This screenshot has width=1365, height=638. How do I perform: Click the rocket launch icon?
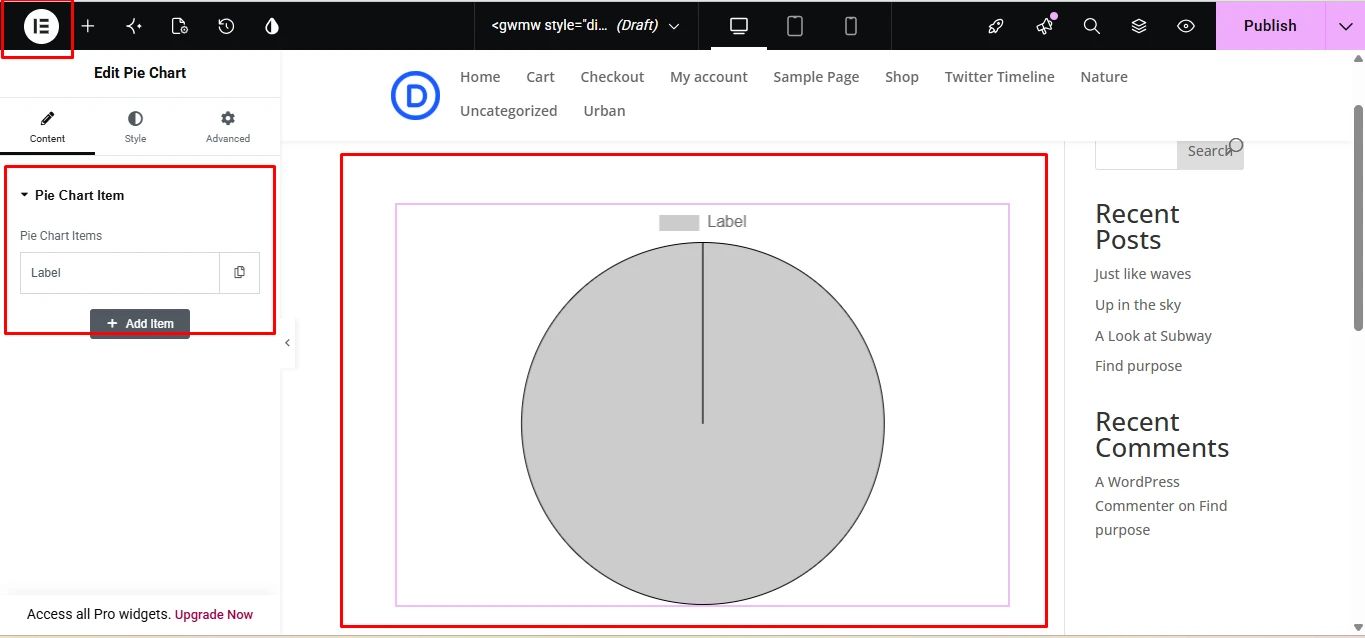[x=995, y=26]
